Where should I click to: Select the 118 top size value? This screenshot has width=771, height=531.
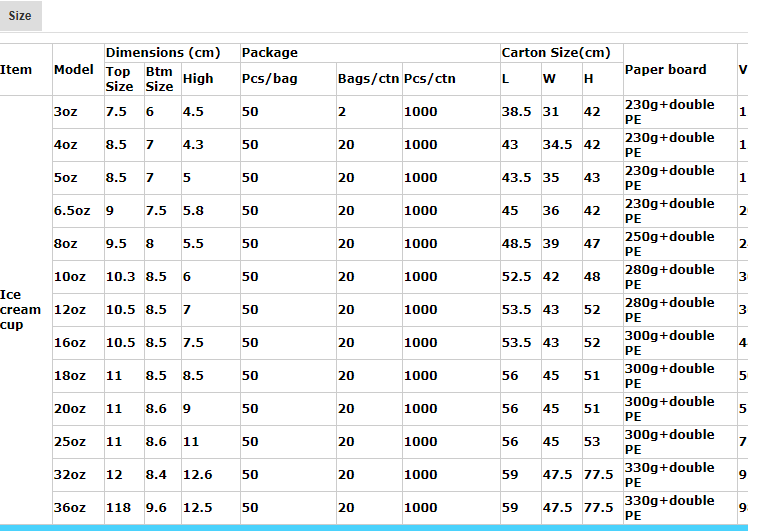click(x=118, y=508)
